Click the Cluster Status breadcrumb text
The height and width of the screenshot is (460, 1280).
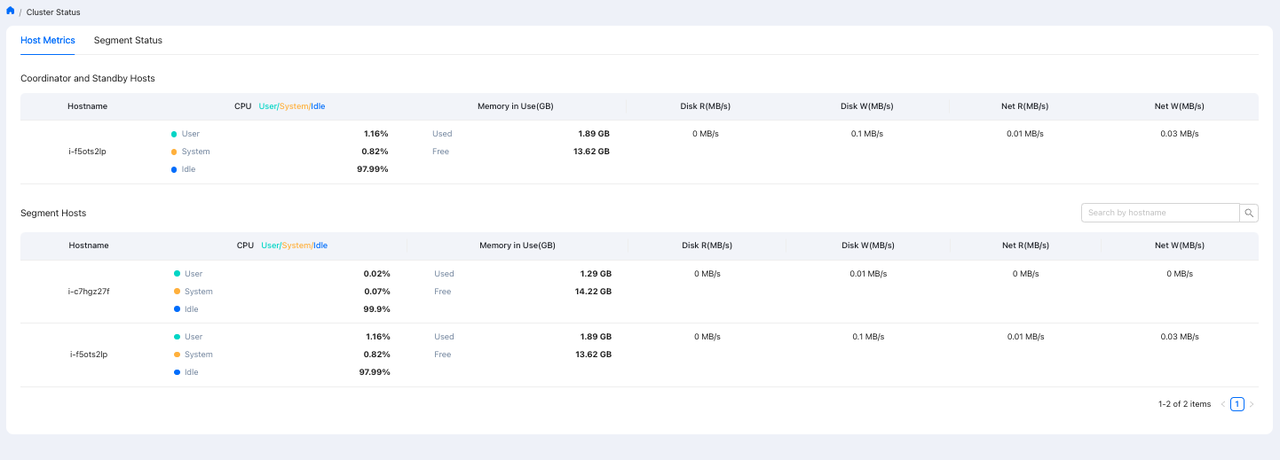click(x=53, y=12)
